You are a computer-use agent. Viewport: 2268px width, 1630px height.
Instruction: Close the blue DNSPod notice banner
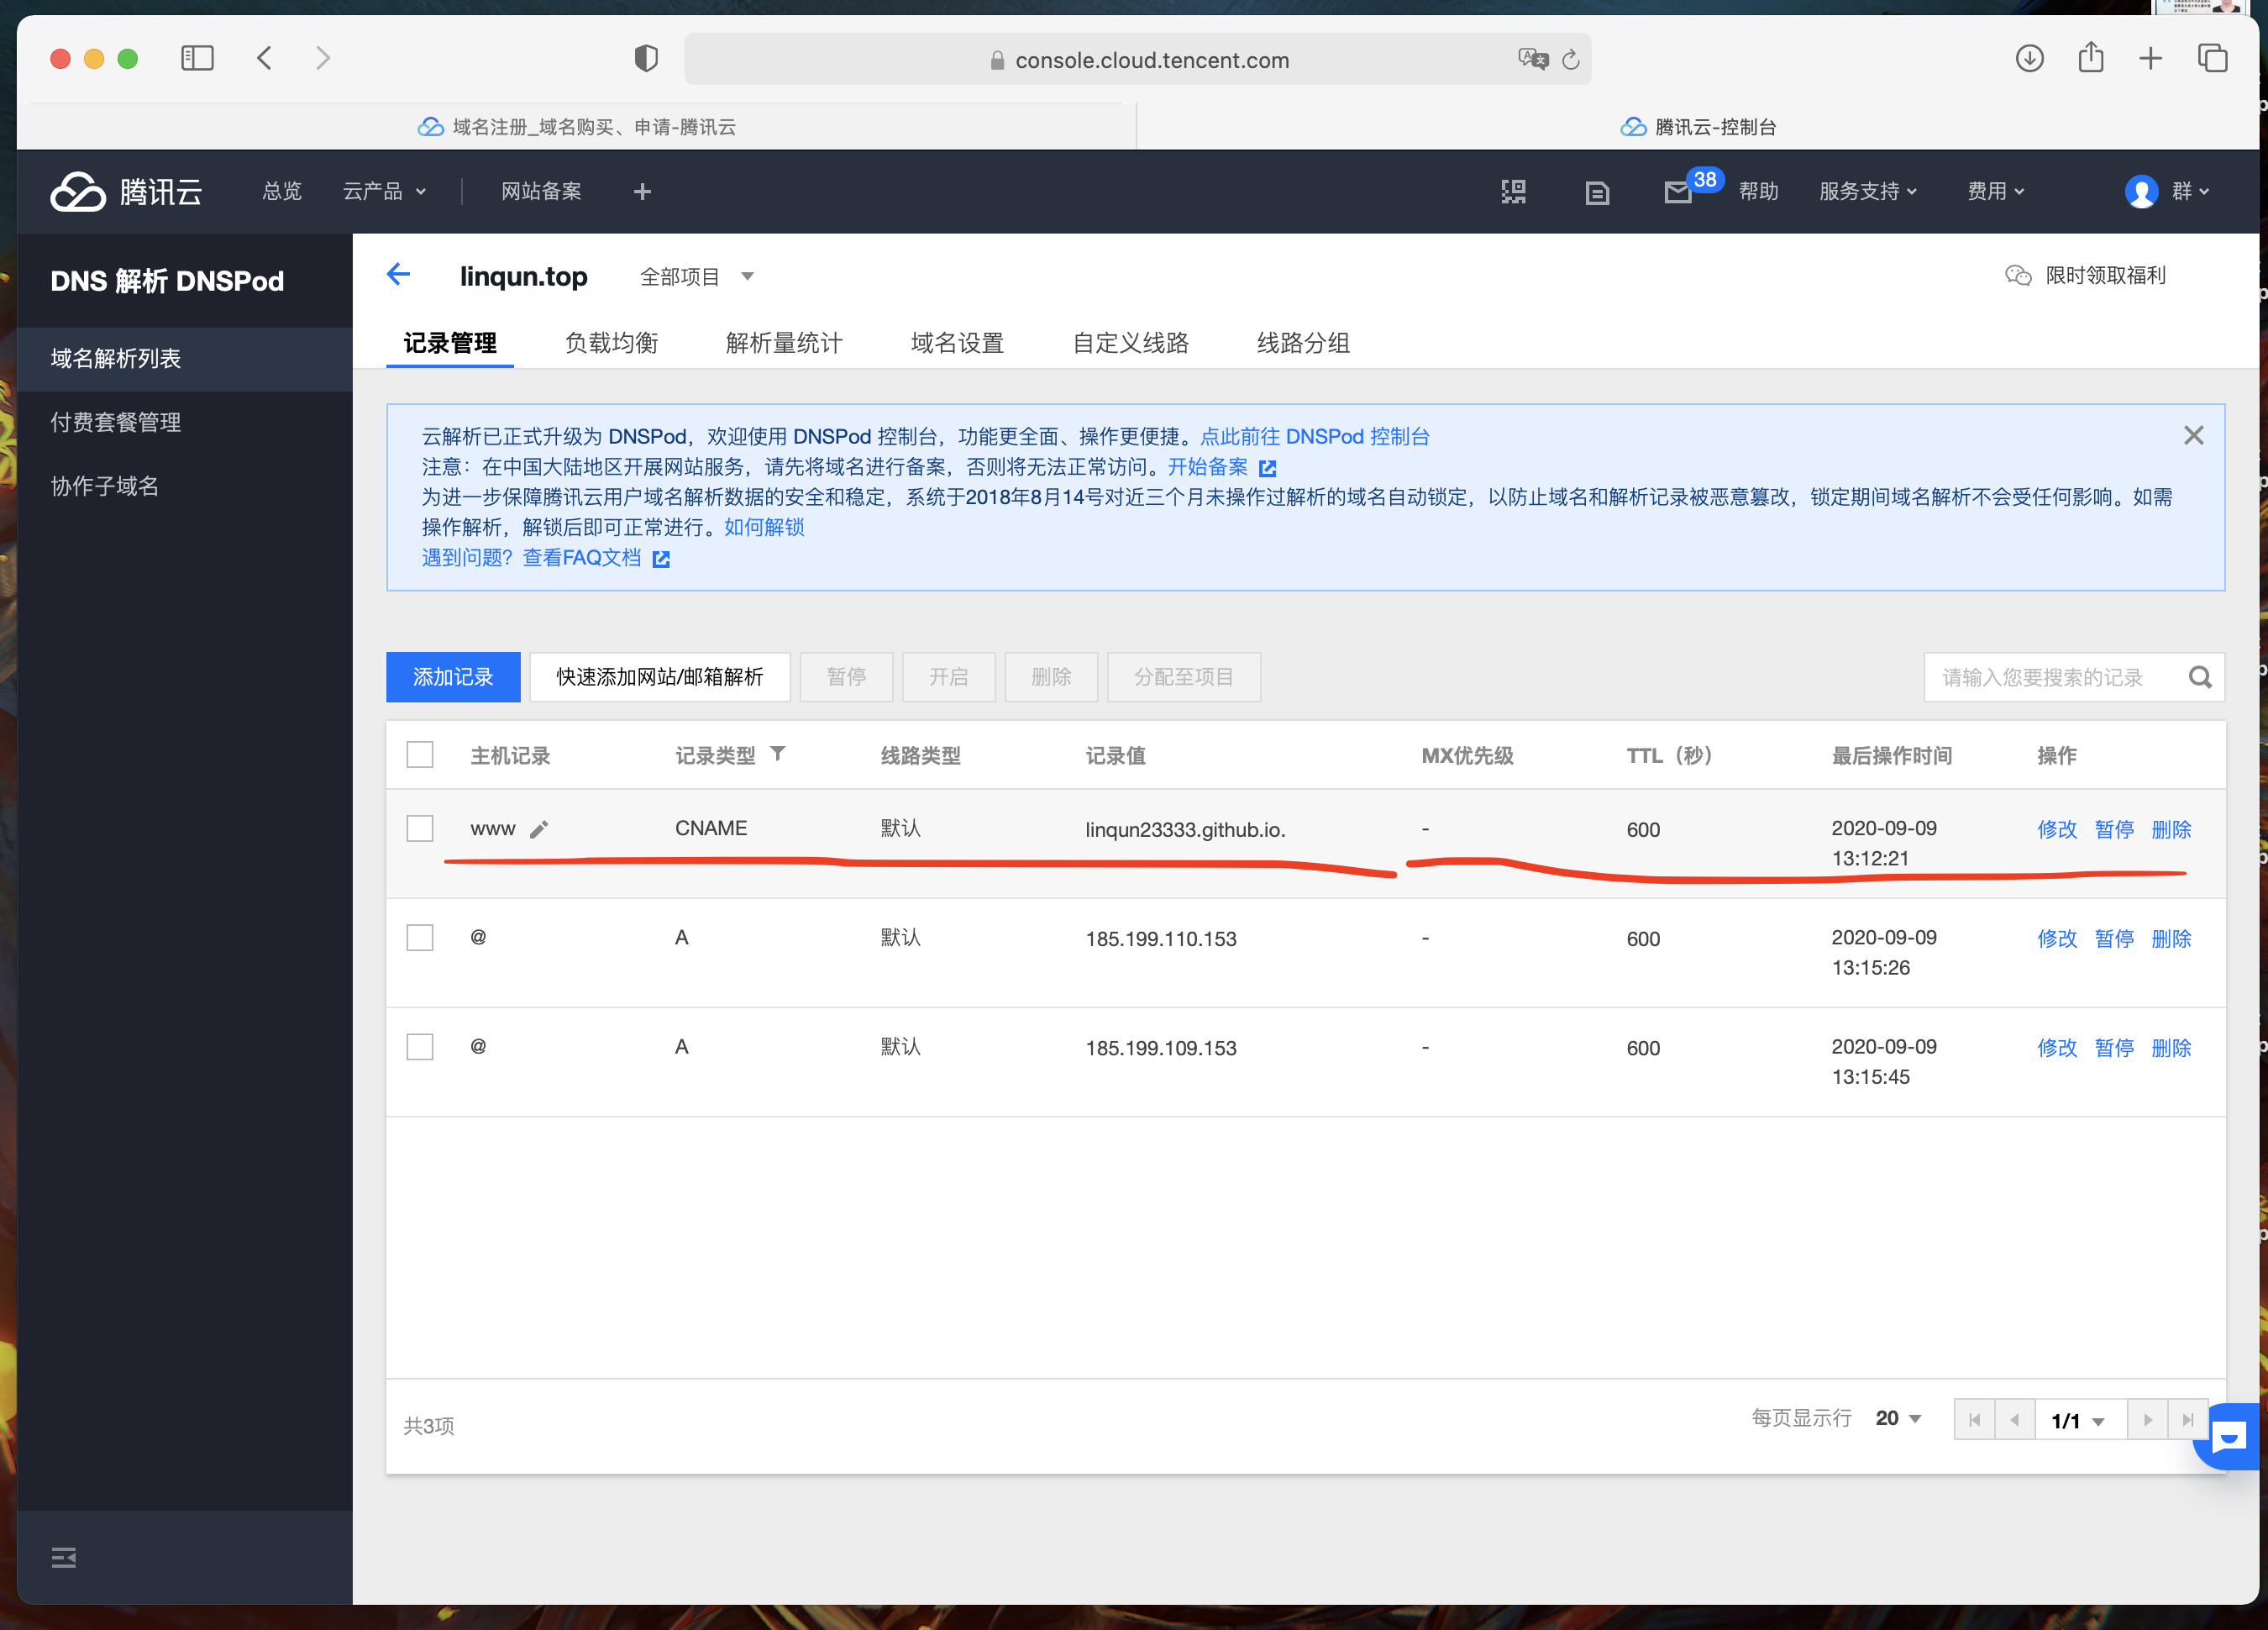click(2193, 436)
